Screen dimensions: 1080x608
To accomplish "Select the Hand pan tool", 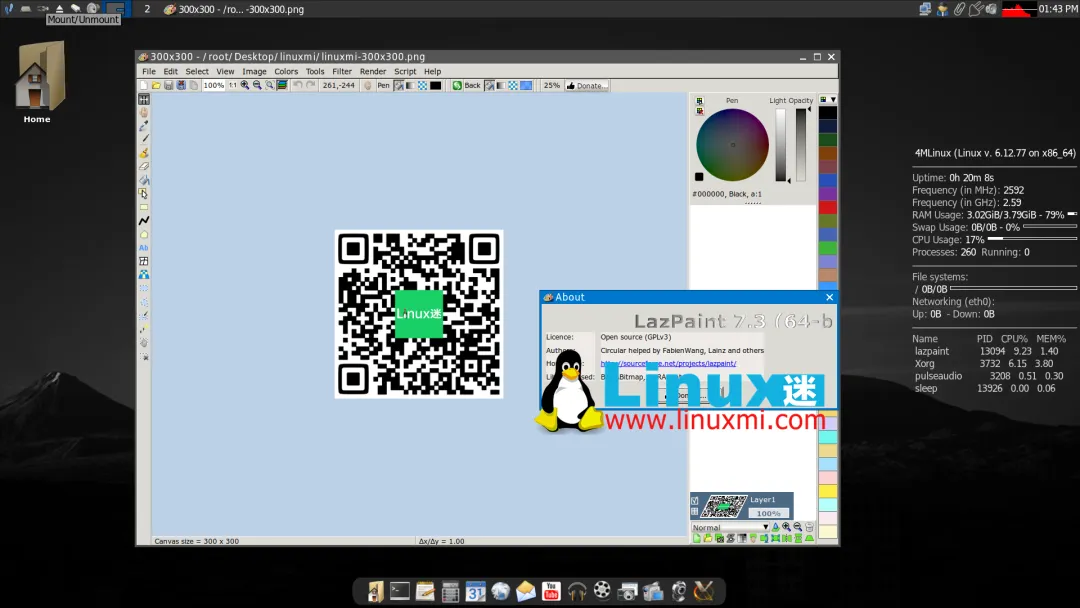I will click(144, 112).
